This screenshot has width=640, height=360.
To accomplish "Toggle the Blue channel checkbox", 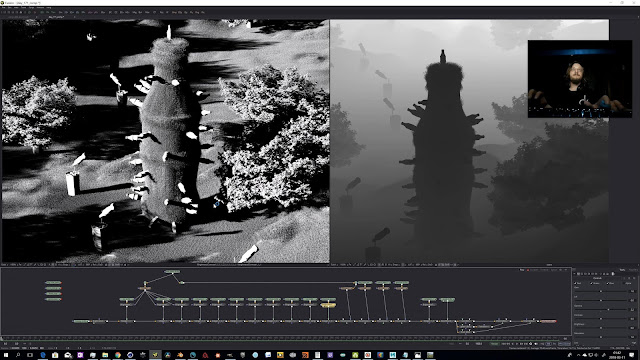I will pyautogui.click(x=607, y=283).
